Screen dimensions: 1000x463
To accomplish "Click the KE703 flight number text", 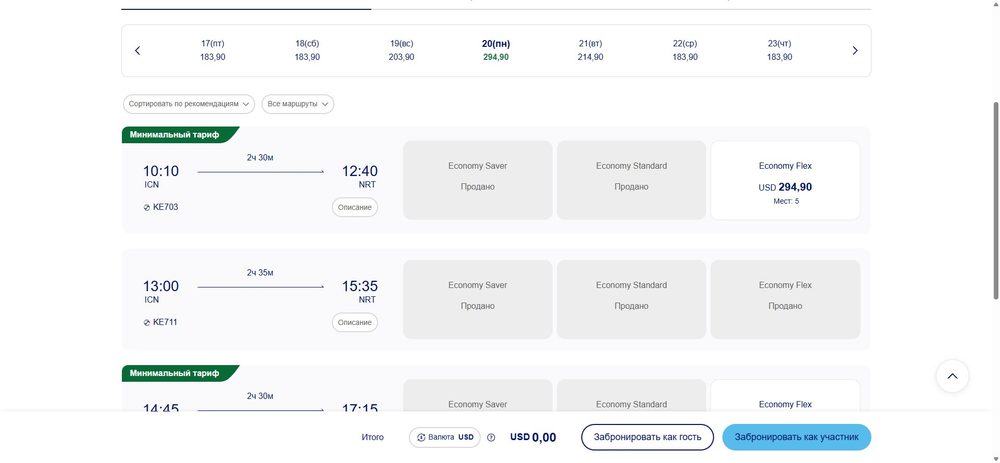I will point(166,207).
